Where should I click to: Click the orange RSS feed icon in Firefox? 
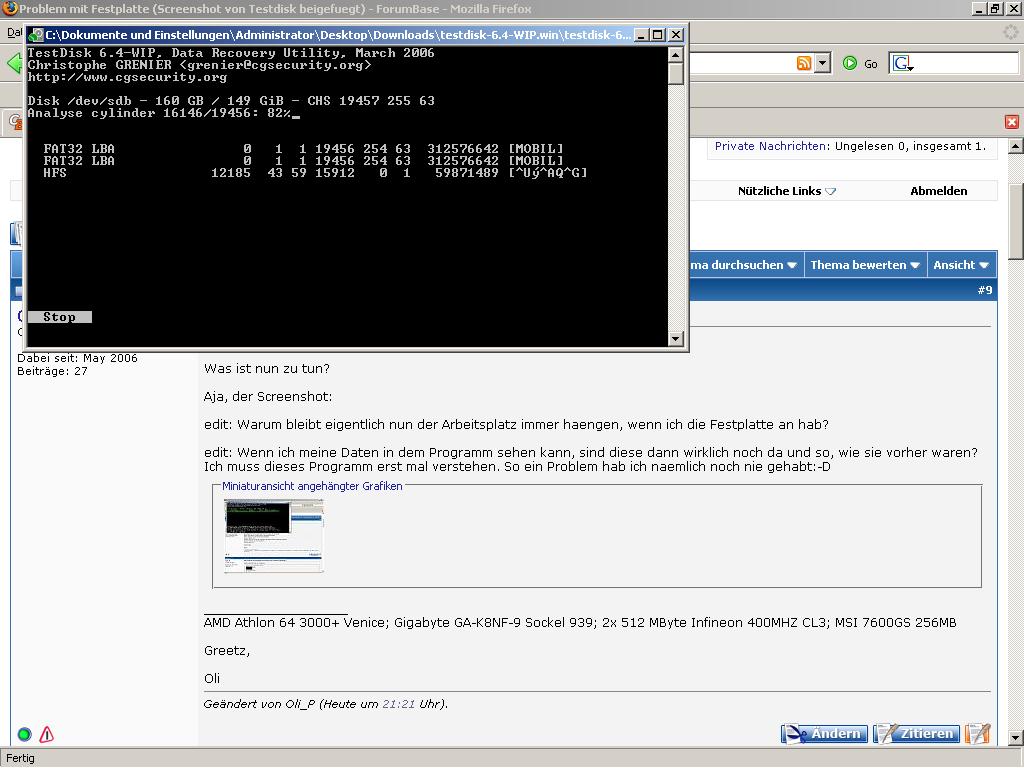coord(804,63)
